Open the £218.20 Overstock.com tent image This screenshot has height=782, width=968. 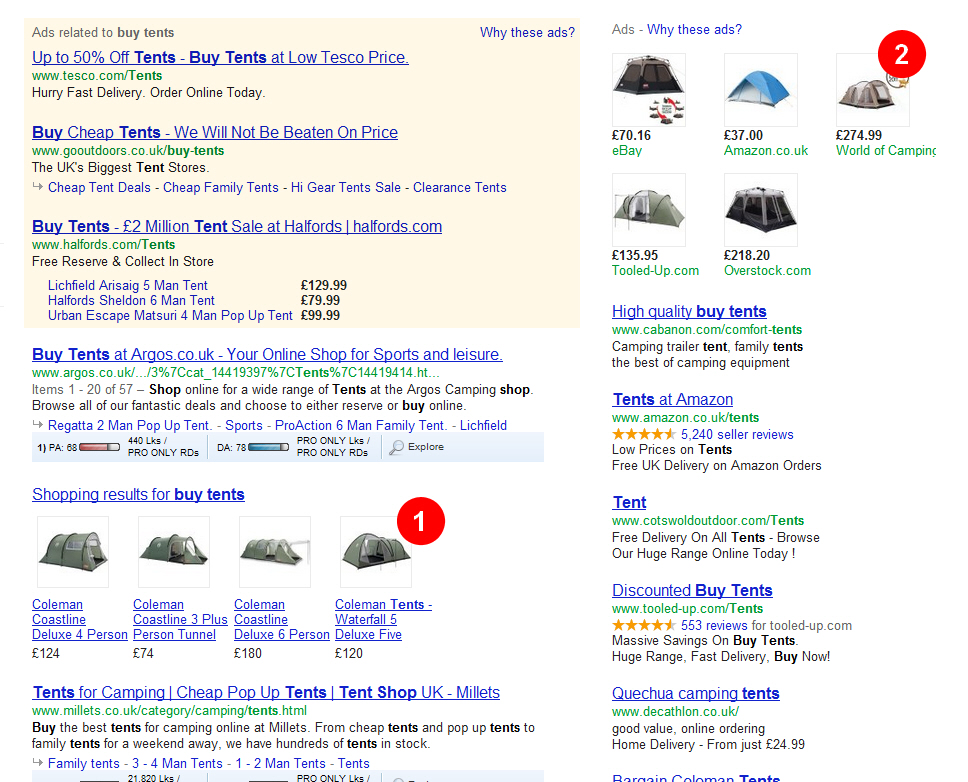pos(761,210)
